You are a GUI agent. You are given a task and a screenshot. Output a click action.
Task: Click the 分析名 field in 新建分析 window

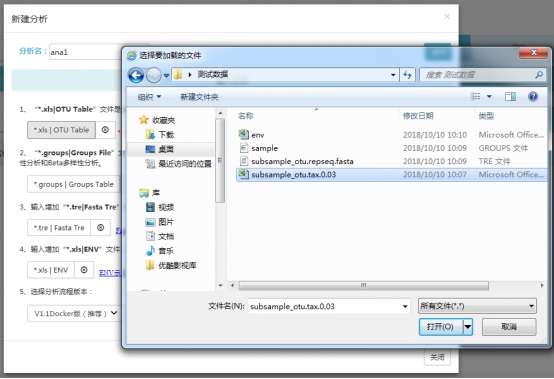(x=85, y=52)
